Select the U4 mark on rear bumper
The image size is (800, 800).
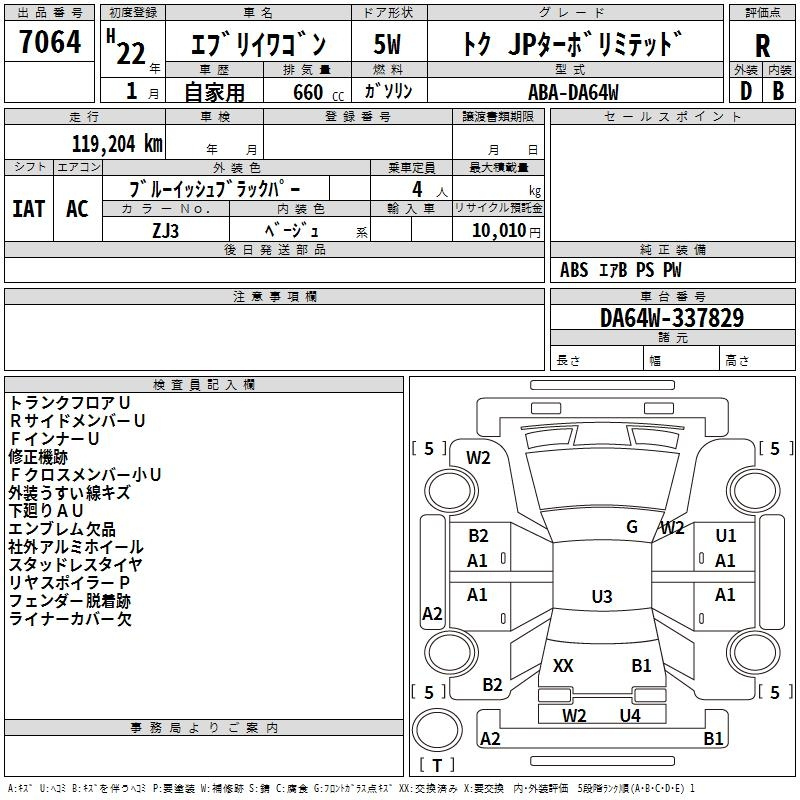[629, 715]
